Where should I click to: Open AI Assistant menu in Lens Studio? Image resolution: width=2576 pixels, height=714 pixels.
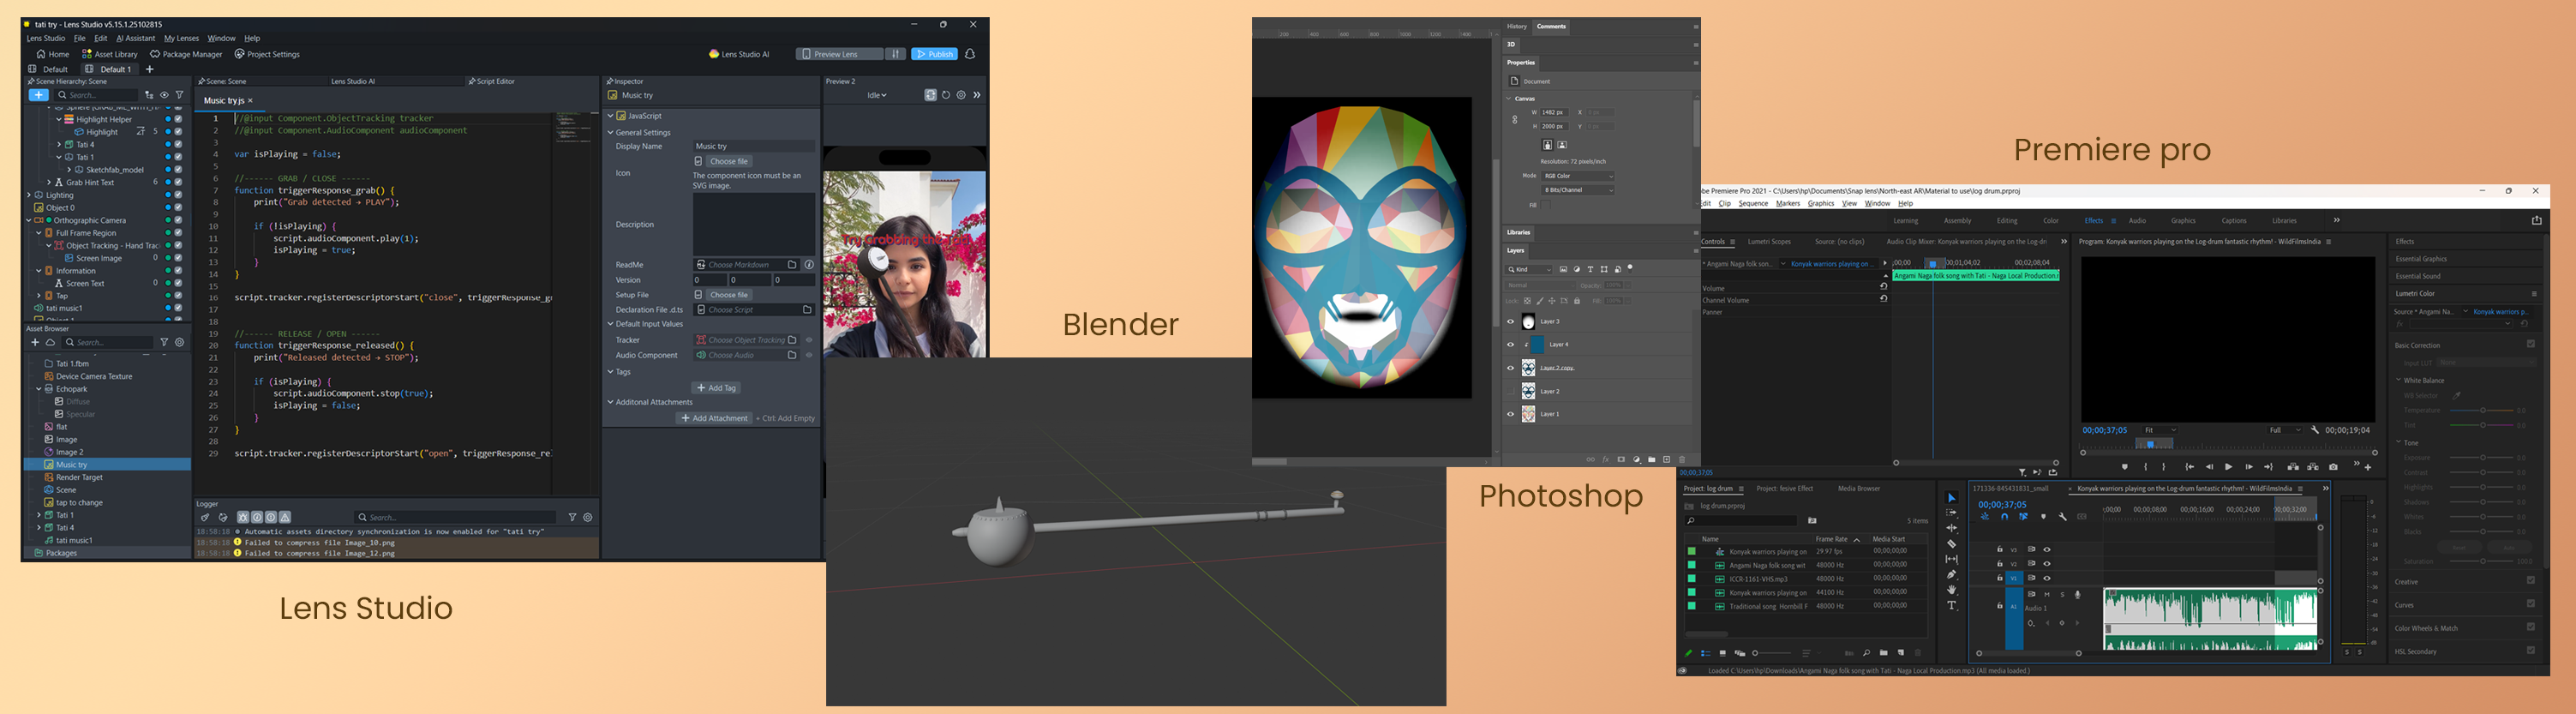pos(136,38)
